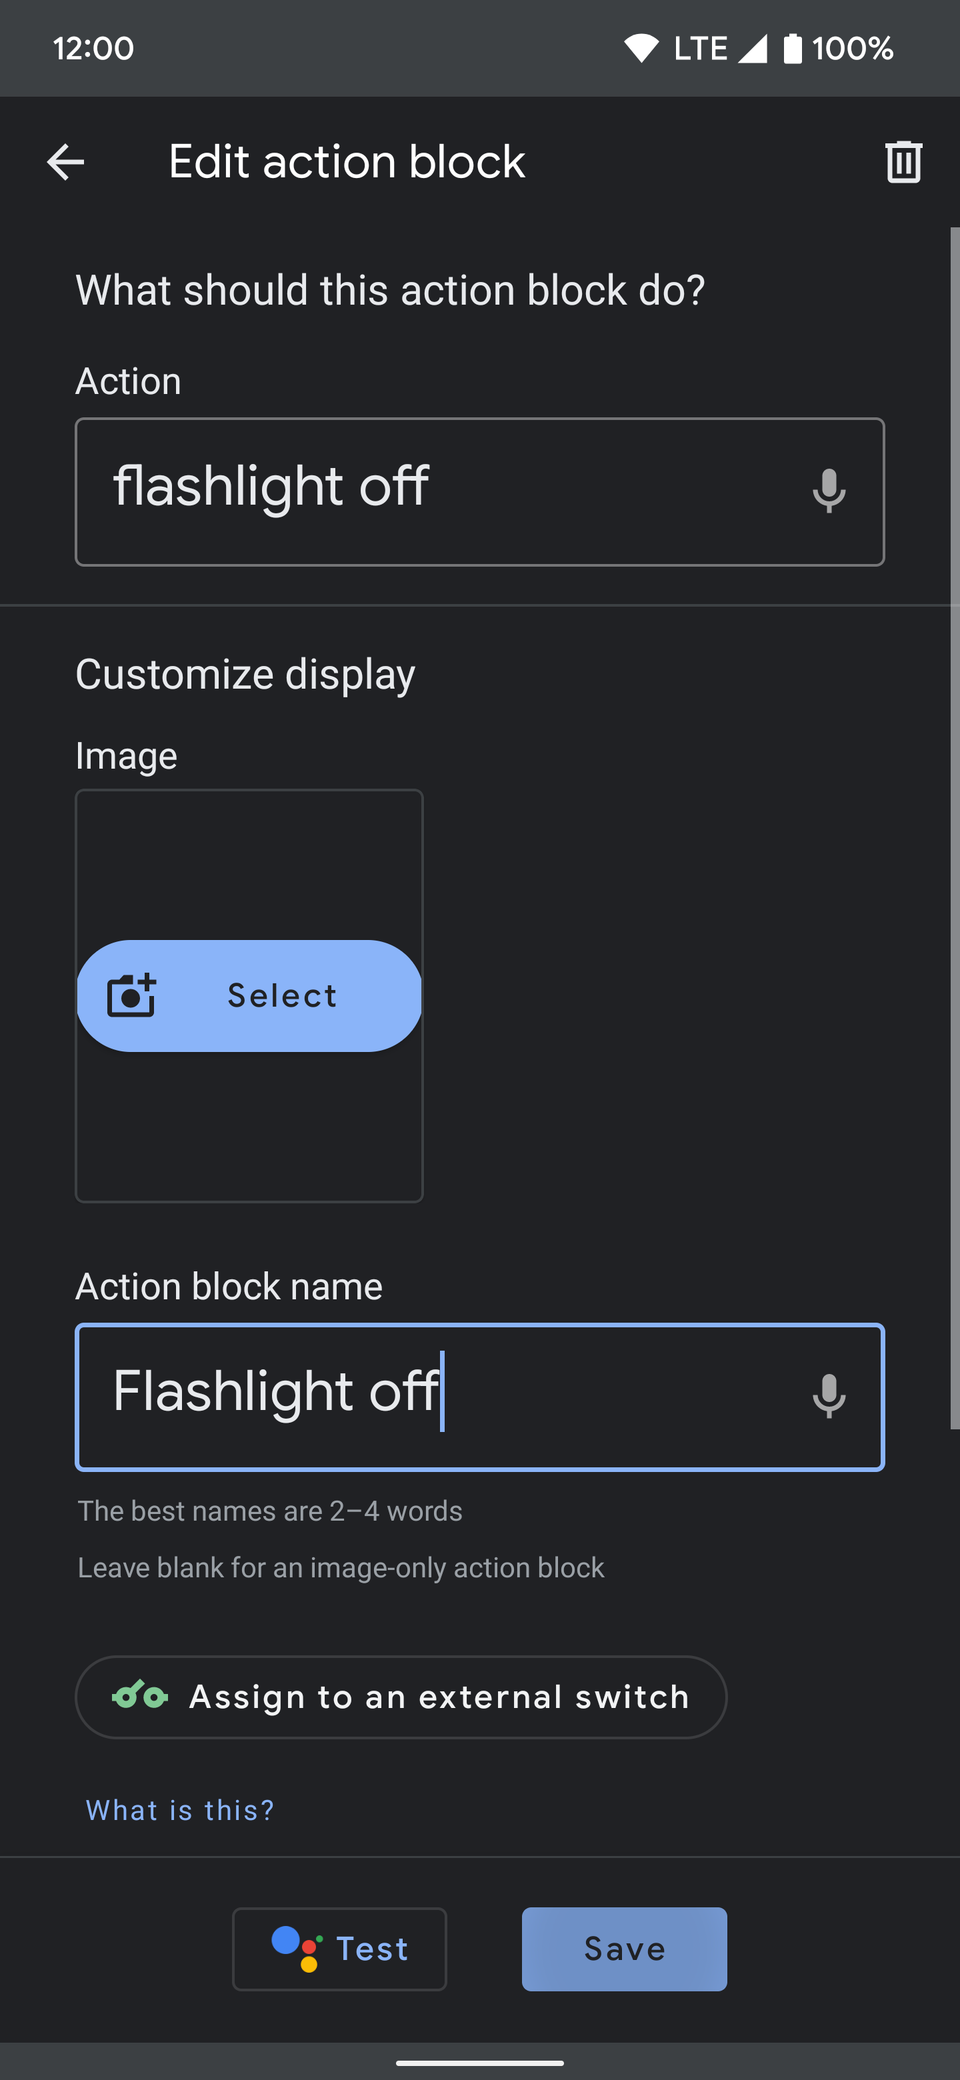
Task: Tap the microphone icon in the name field
Action: click(830, 1397)
